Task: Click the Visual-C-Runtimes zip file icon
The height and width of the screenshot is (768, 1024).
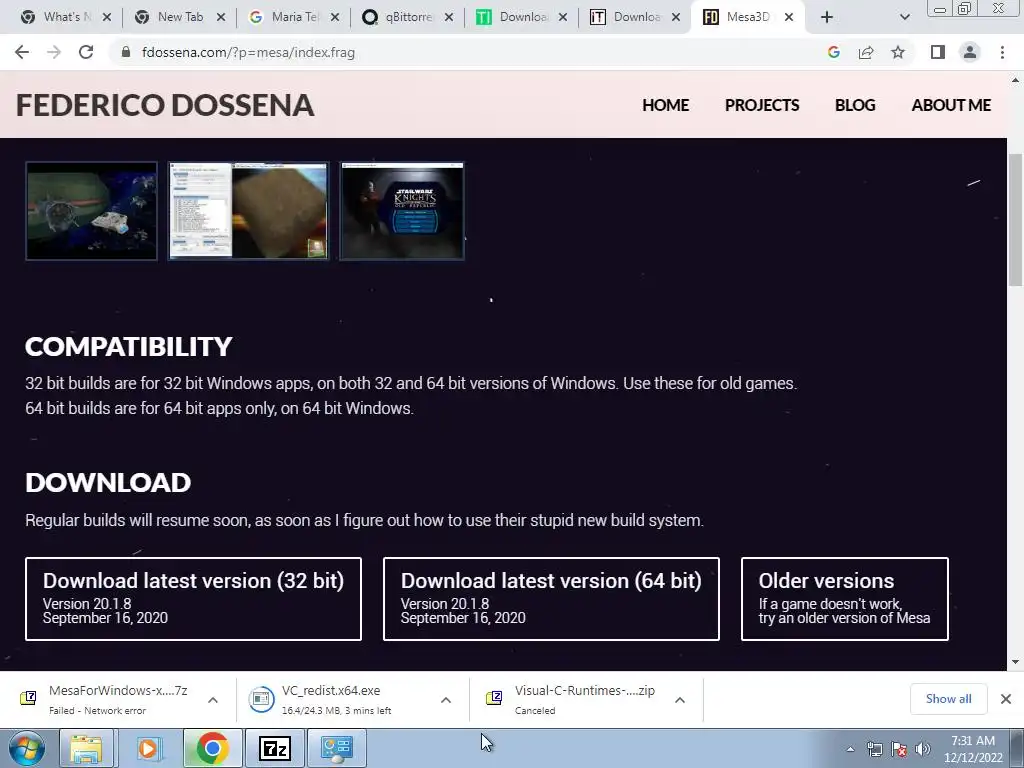Action: coord(494,698)
